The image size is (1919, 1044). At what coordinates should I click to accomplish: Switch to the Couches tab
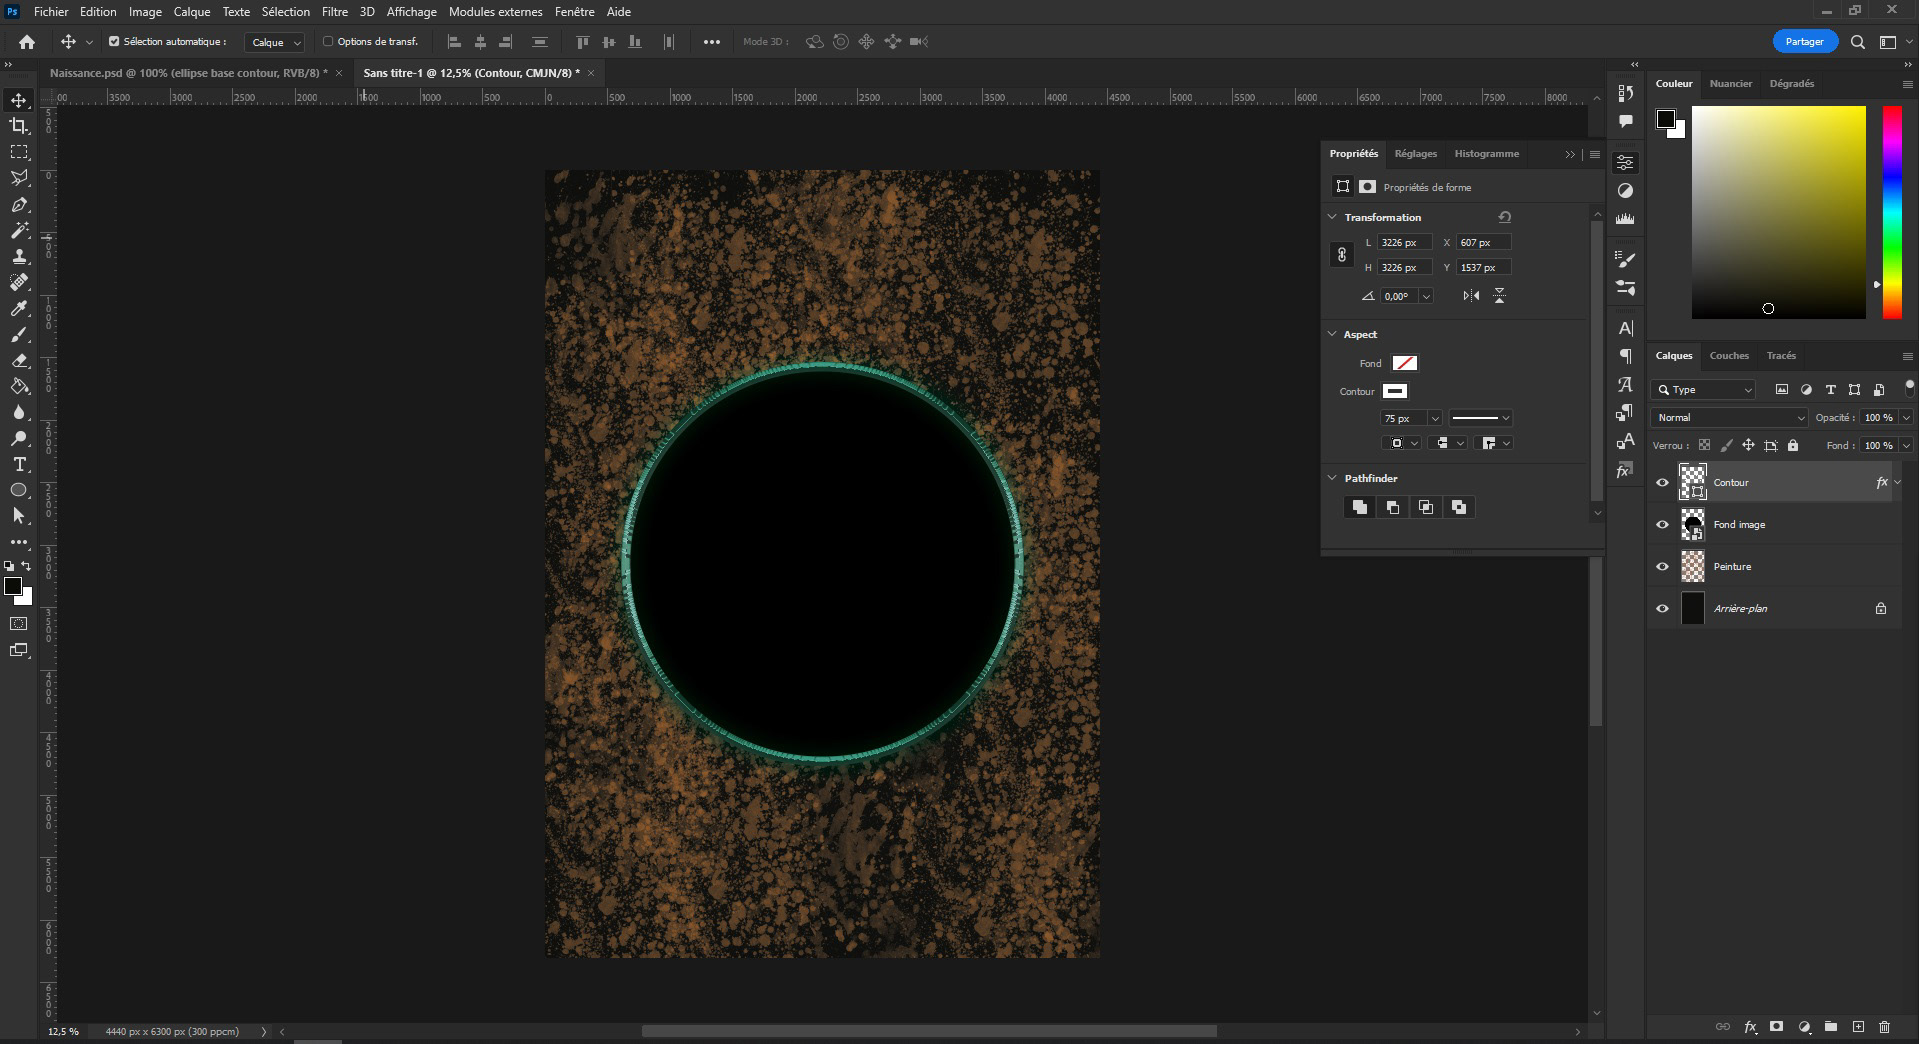[x=1729, y=356]
